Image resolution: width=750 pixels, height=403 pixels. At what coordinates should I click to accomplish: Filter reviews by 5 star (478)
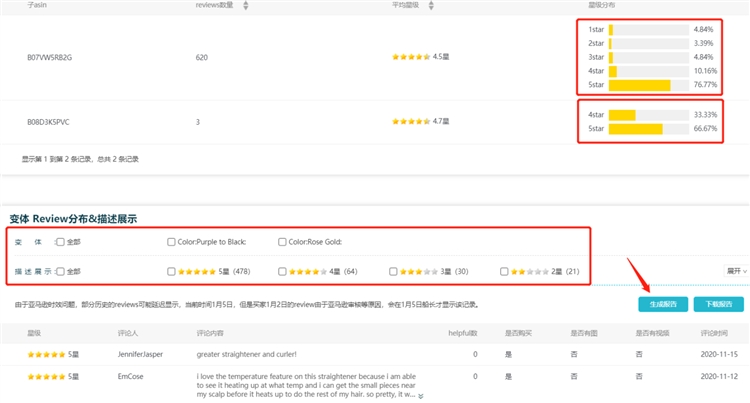pyautogui.click(x=171, y=272)
